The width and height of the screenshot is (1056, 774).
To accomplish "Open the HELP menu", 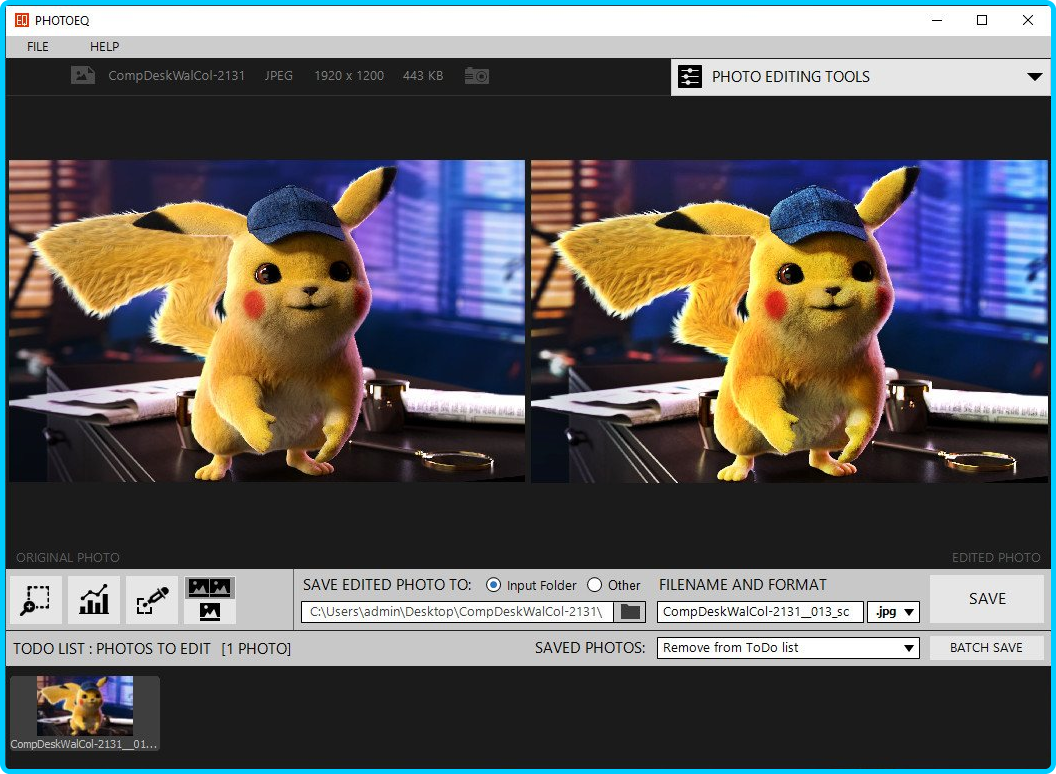I will (104, 46).
